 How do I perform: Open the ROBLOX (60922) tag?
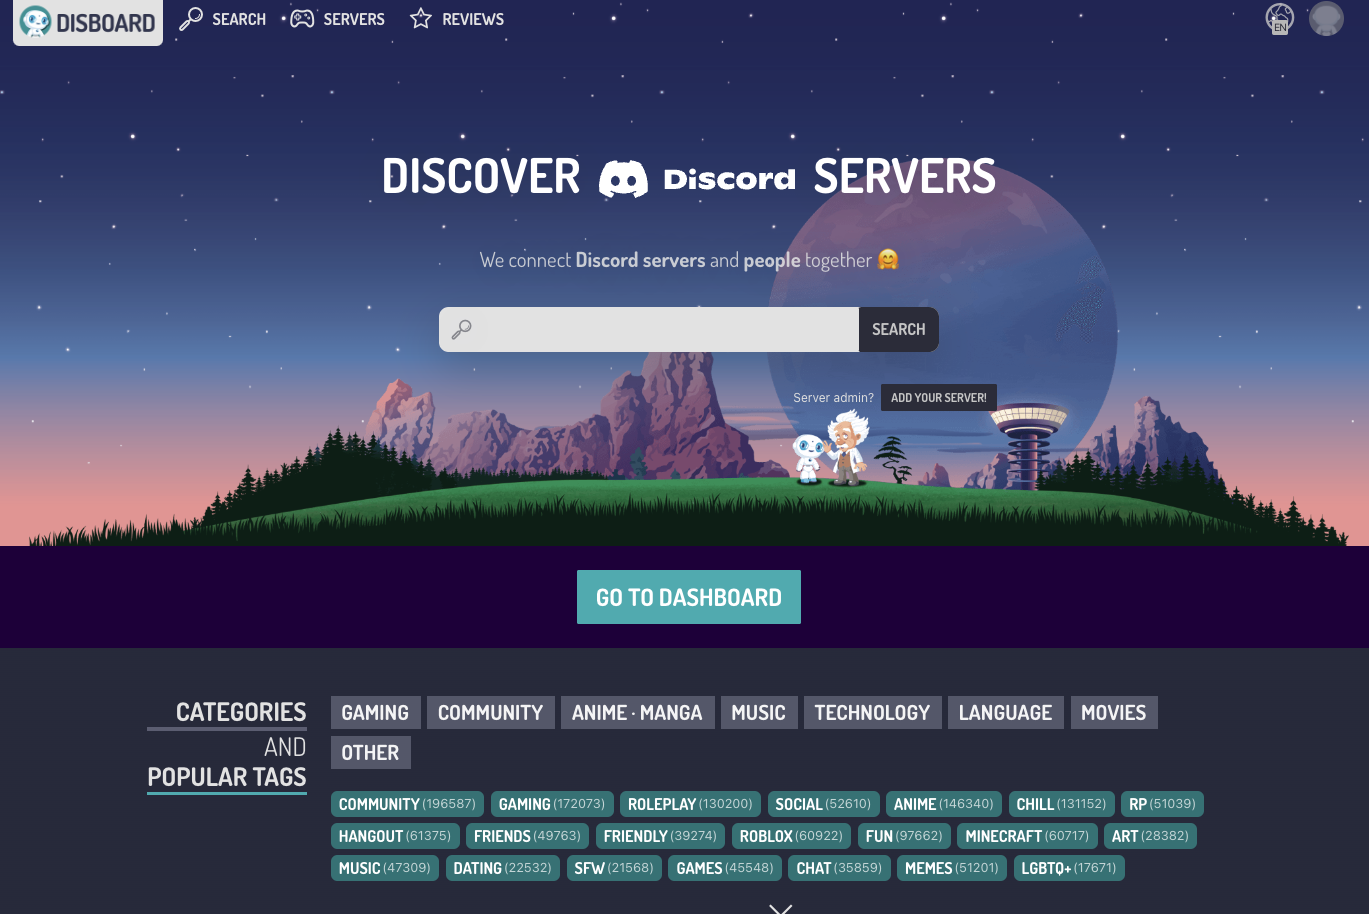tap(791, 836)
